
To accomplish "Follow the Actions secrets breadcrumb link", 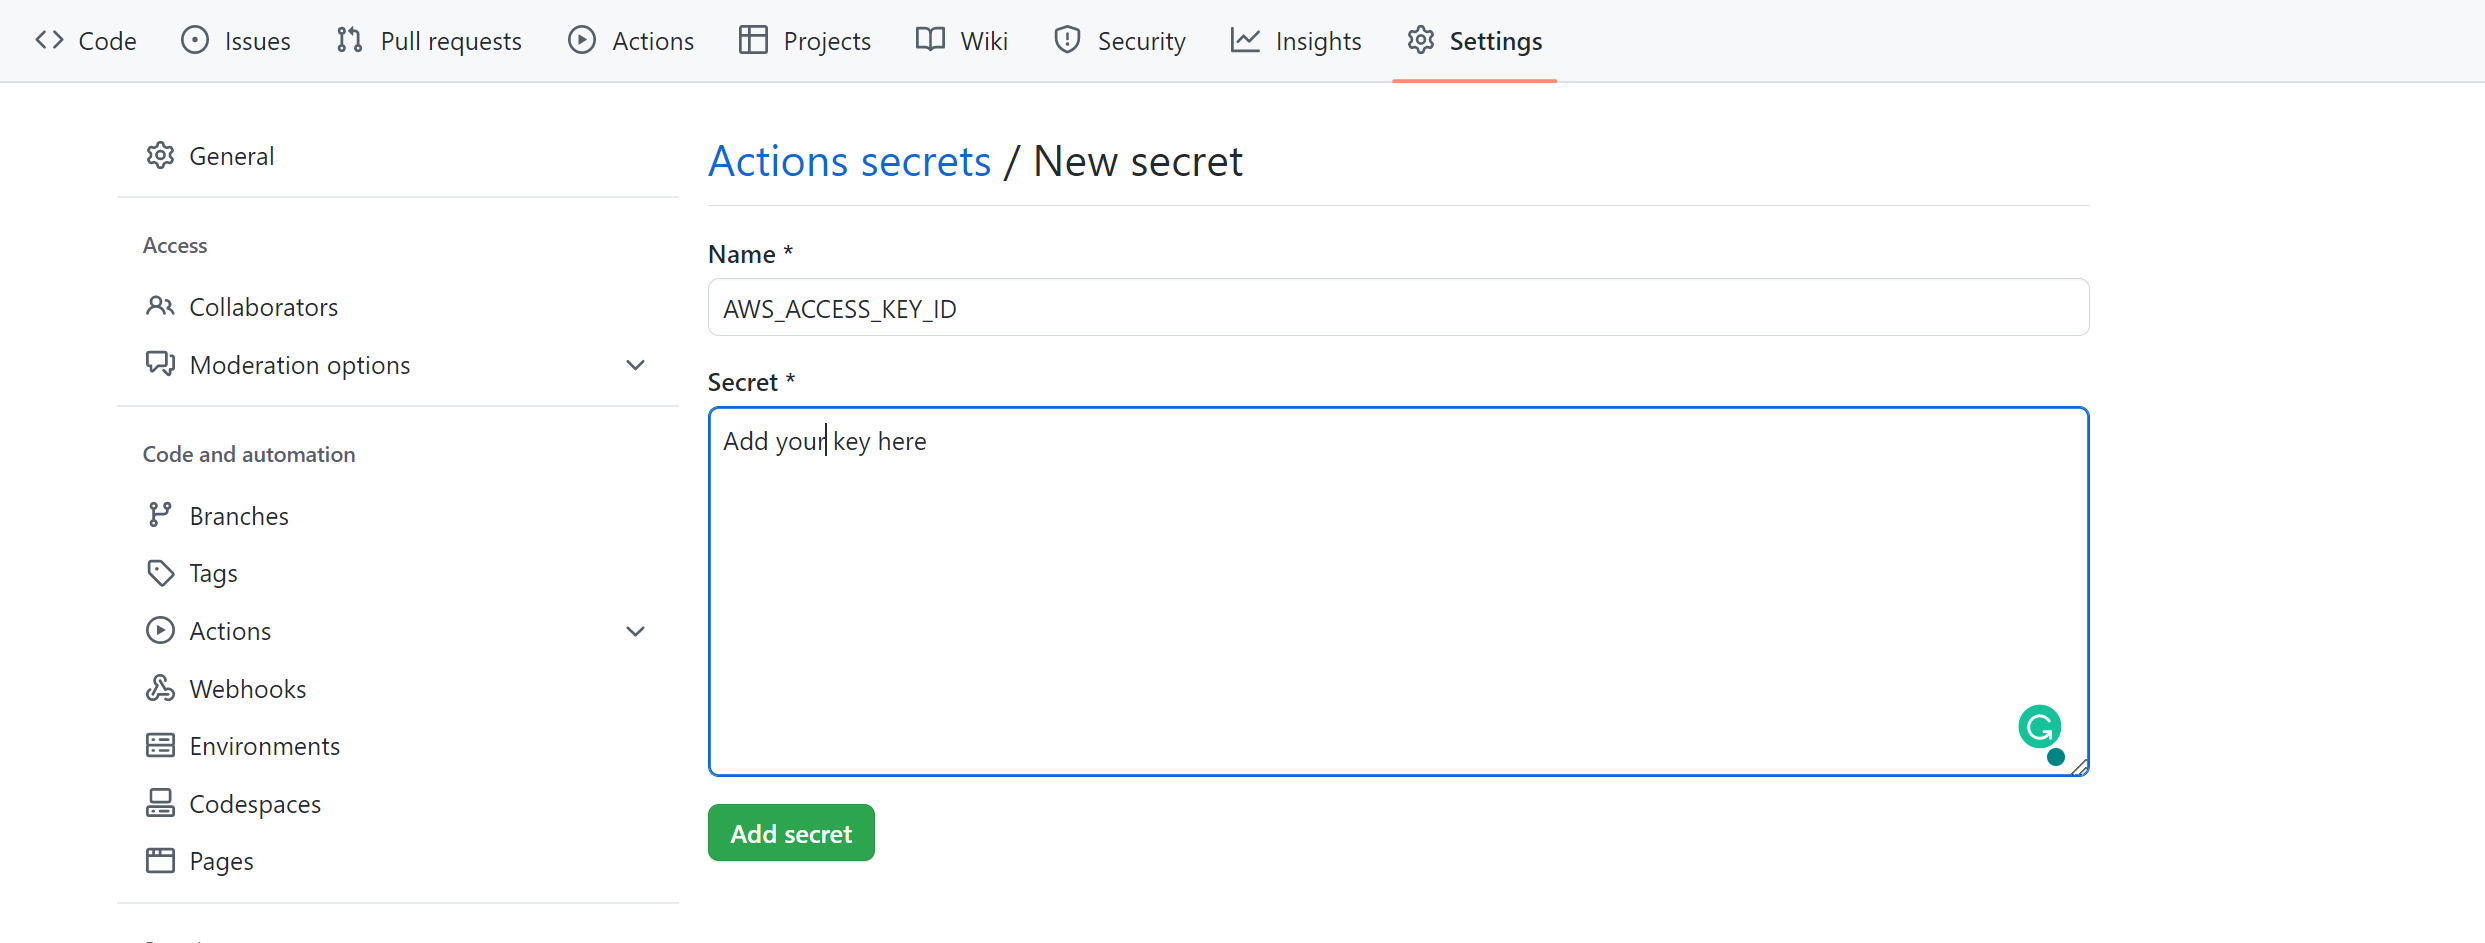I will tap(849, 161).
